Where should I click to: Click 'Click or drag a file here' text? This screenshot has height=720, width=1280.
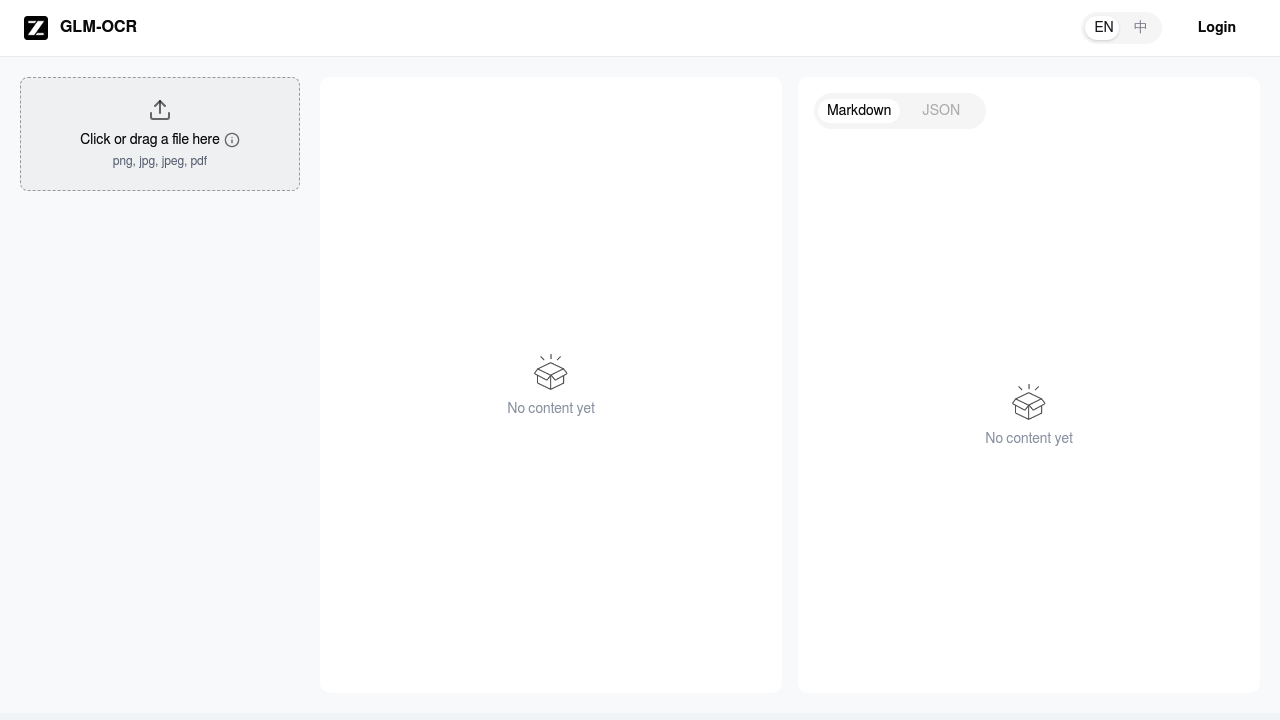[150, 139]
